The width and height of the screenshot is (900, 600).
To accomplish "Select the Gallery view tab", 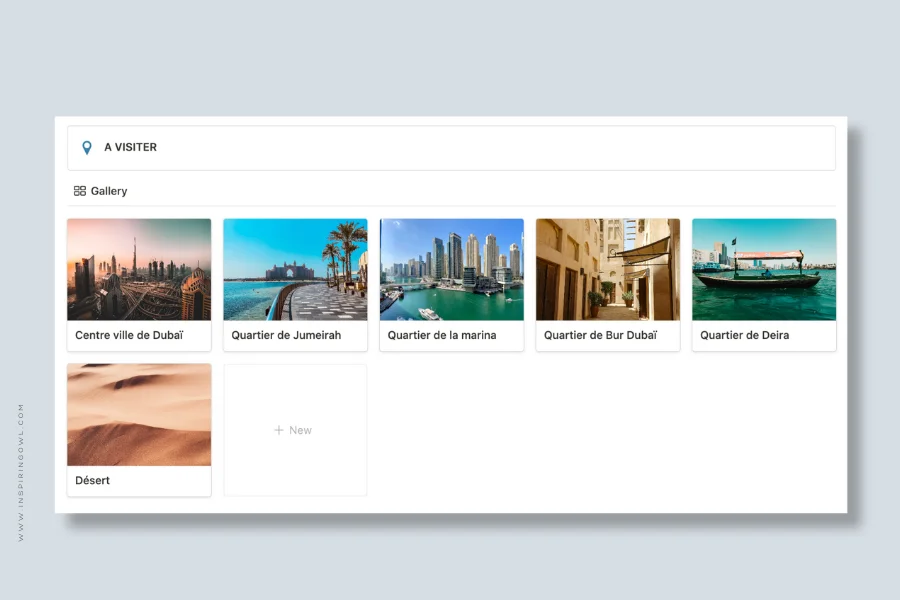I will click(x=100, y=191).
